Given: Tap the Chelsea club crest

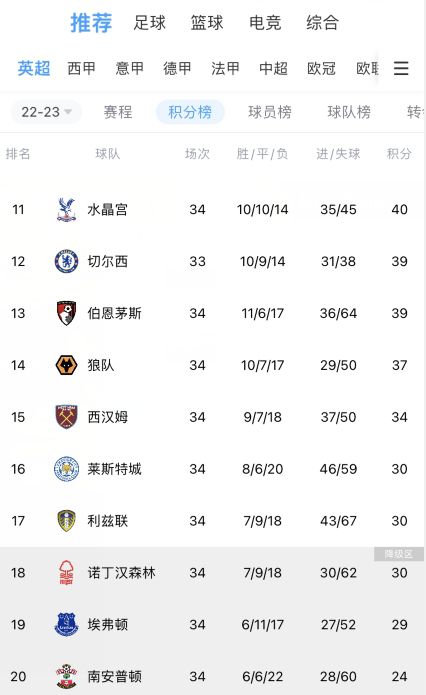Looking at the screenshot, I should pos(66,262).
